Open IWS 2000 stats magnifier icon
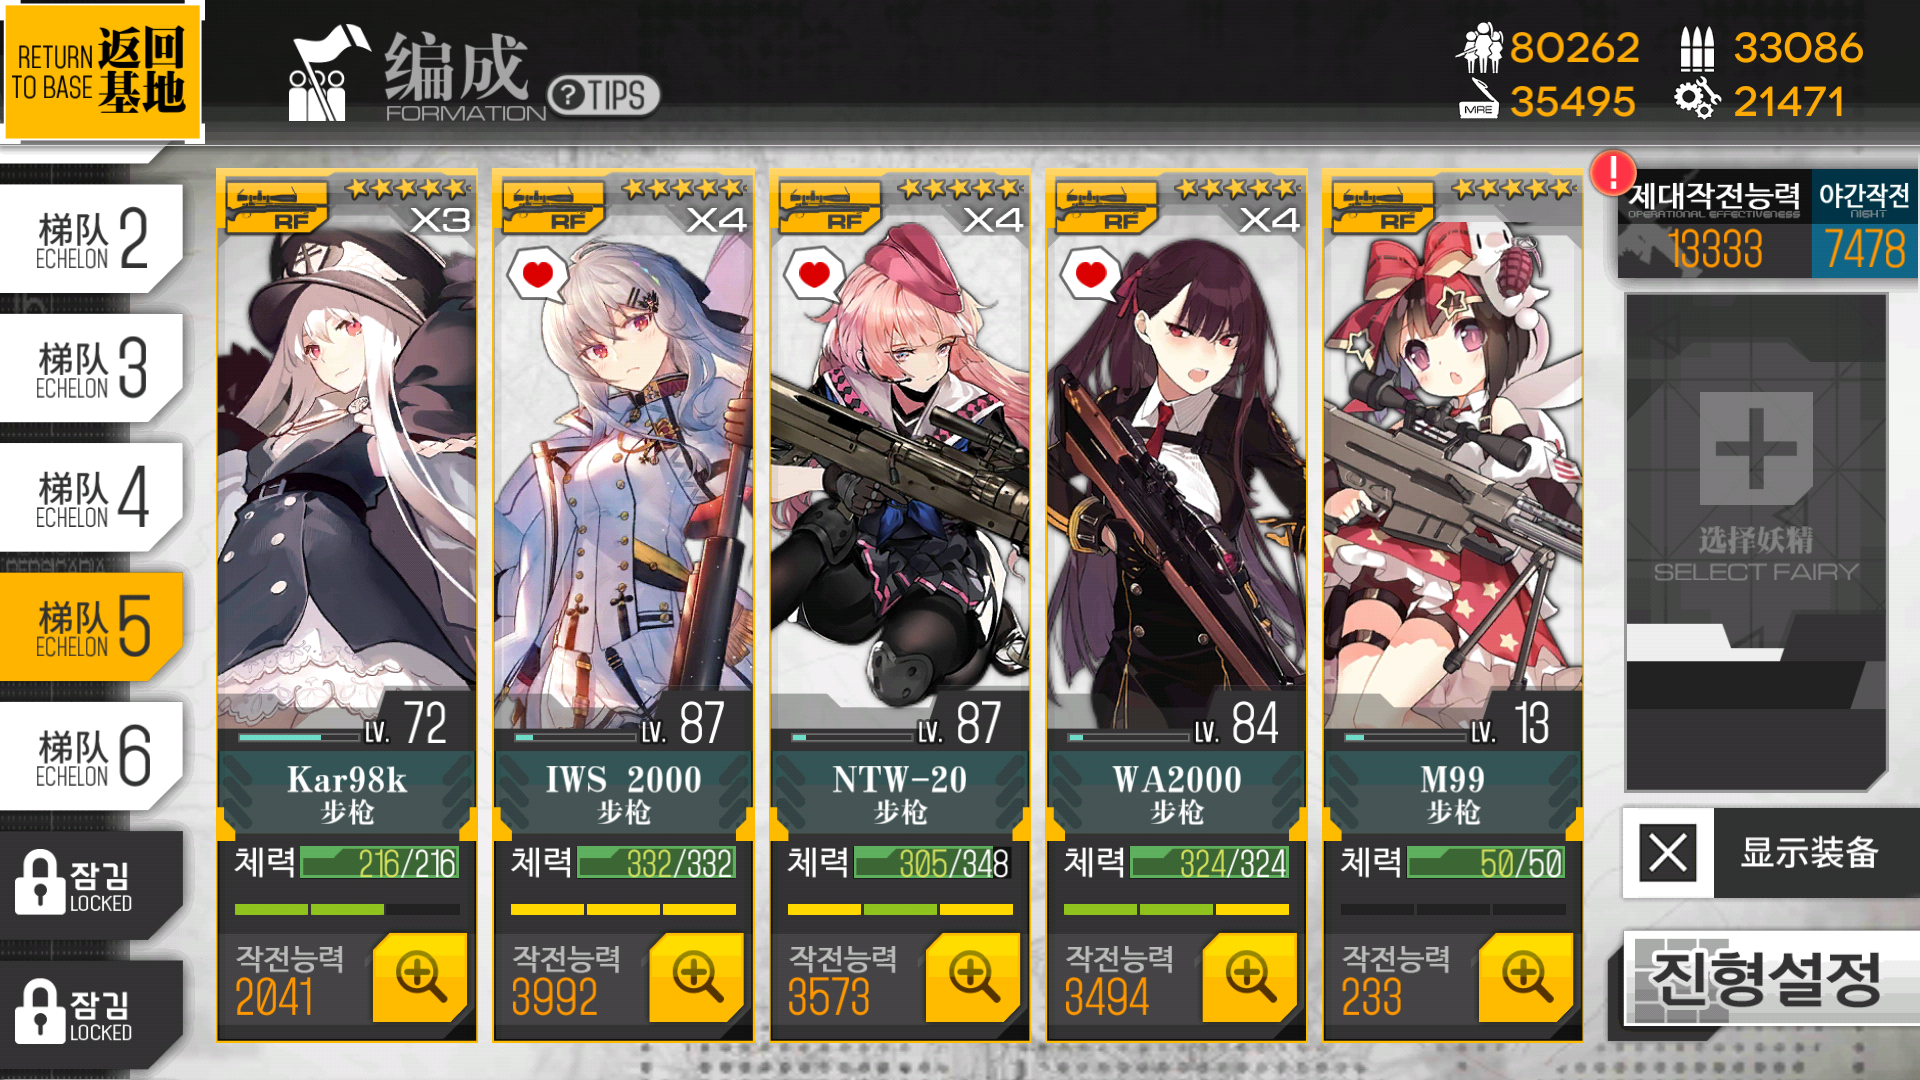 [696, 977]
